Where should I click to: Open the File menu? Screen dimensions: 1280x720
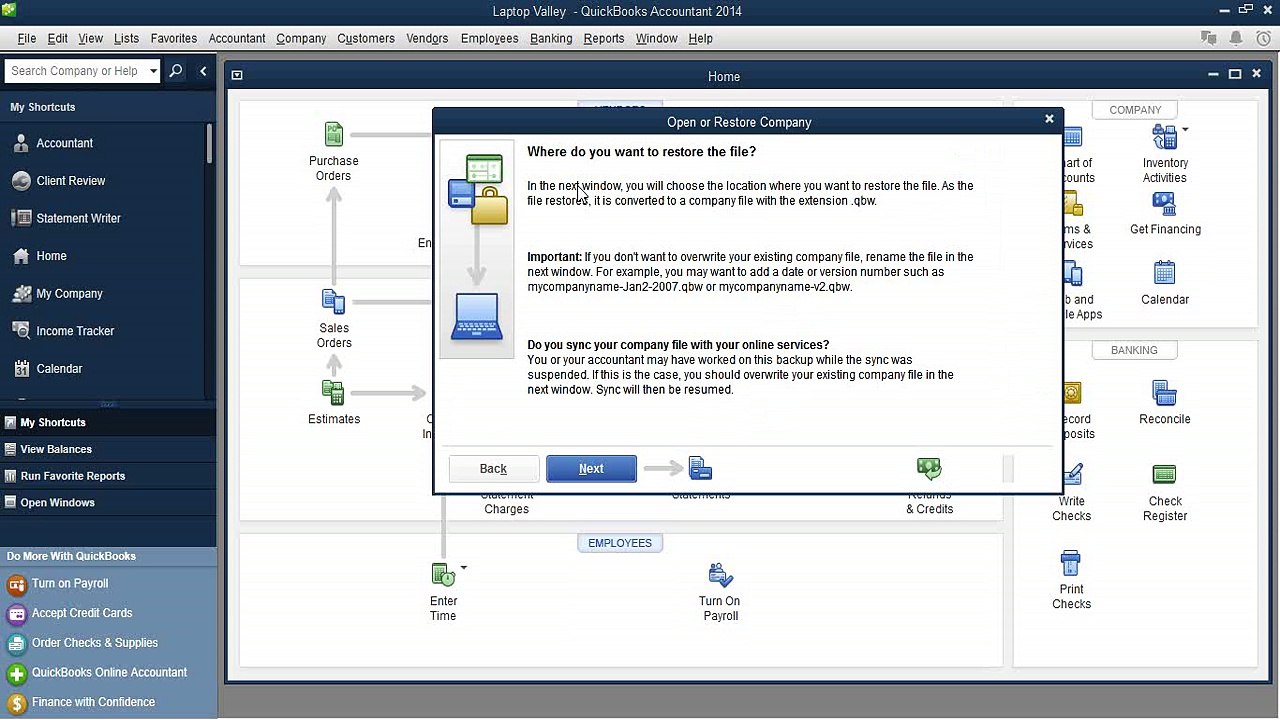pyautogui.click(x=27, y=38)
